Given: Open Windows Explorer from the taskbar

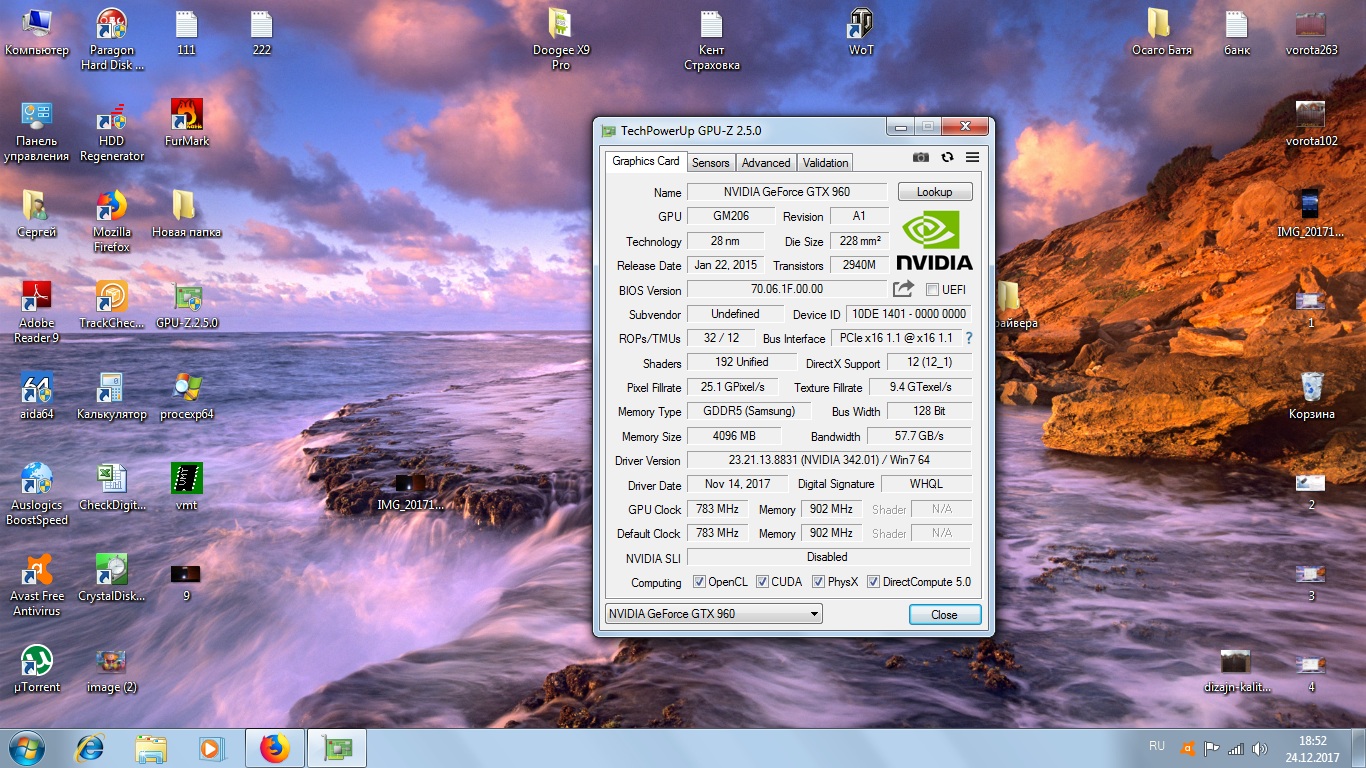Looking at the screenshot, I should click(151, 748).
